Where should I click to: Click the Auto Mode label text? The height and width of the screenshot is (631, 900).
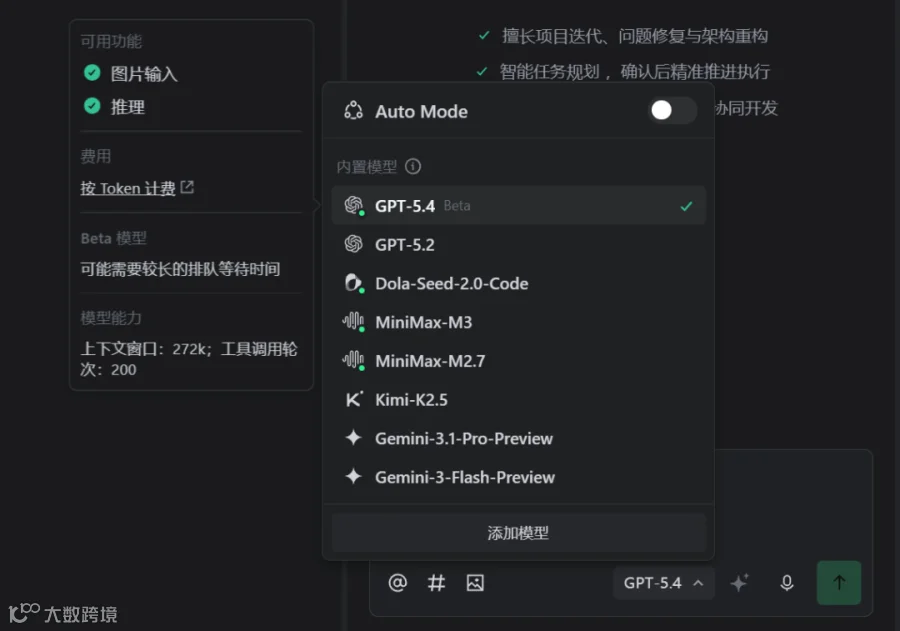(x=421, y=111)
